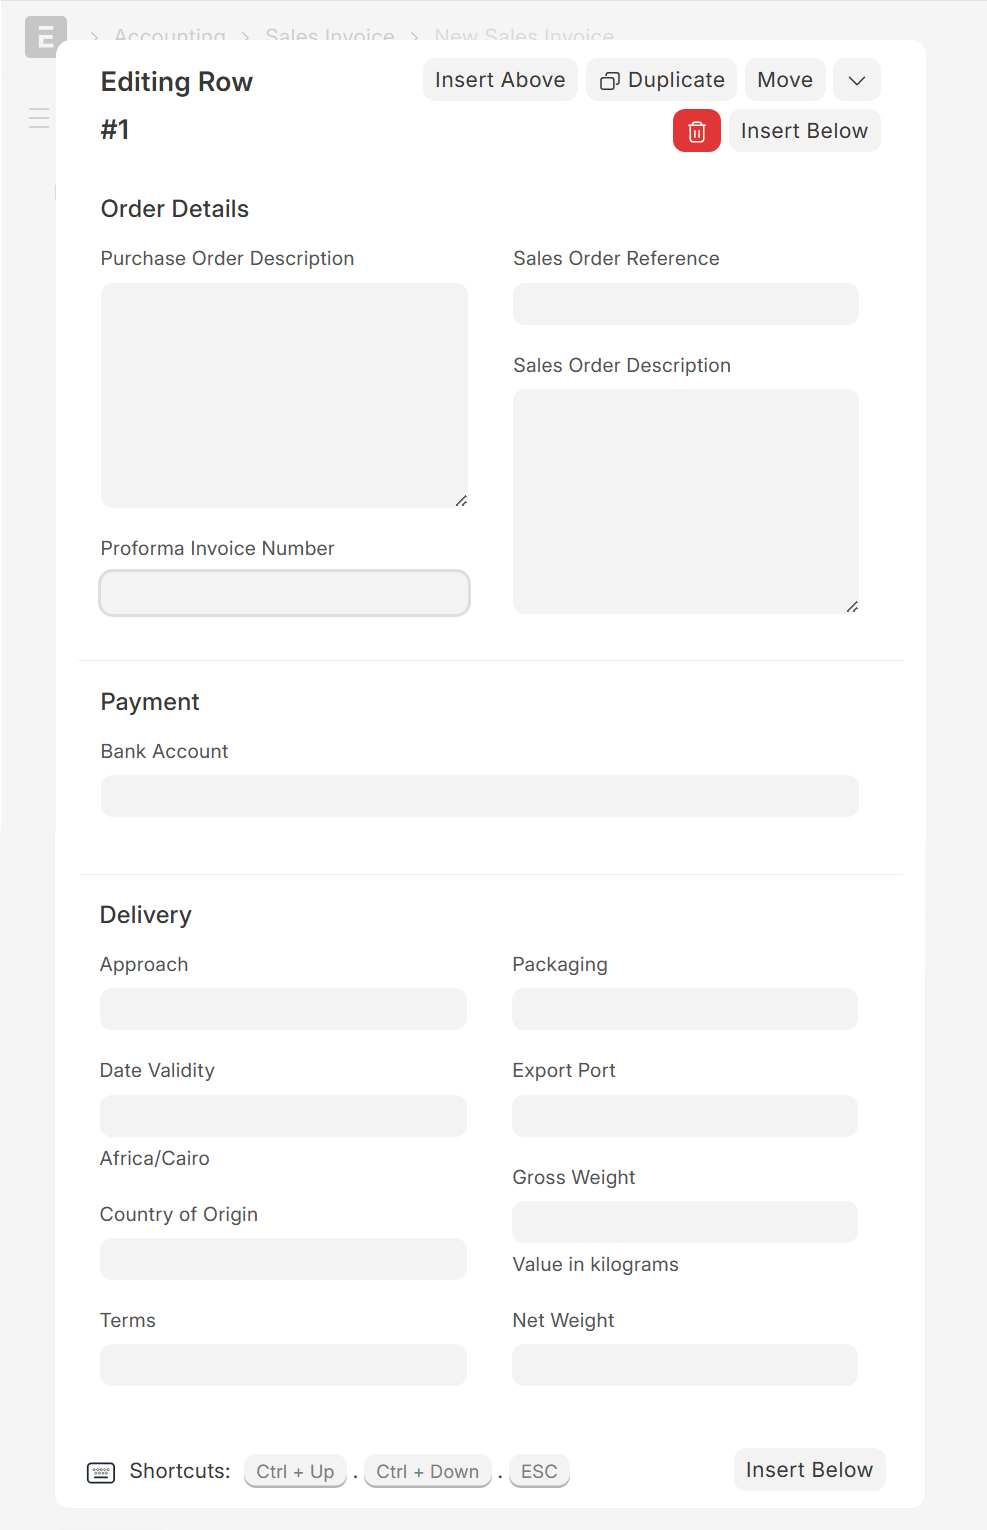Open the Bank Account link field

click(480, 796)
